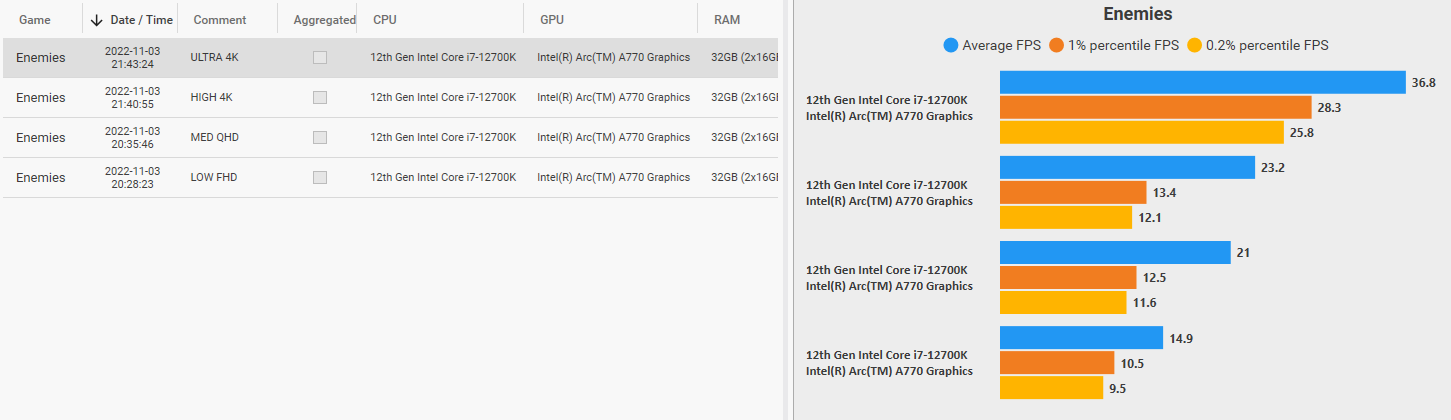1451x420 pixels.
Task: Toggle the 0.2% percentile FPS legend dot
Action: [x=1194, y=45]
